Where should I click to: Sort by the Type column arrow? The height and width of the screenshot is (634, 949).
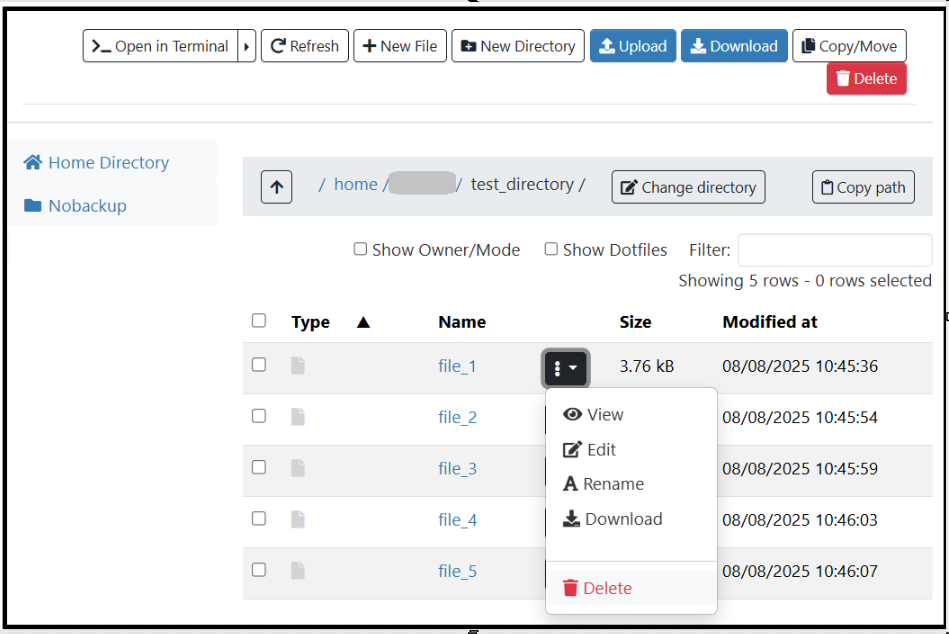tap(363, 322)
